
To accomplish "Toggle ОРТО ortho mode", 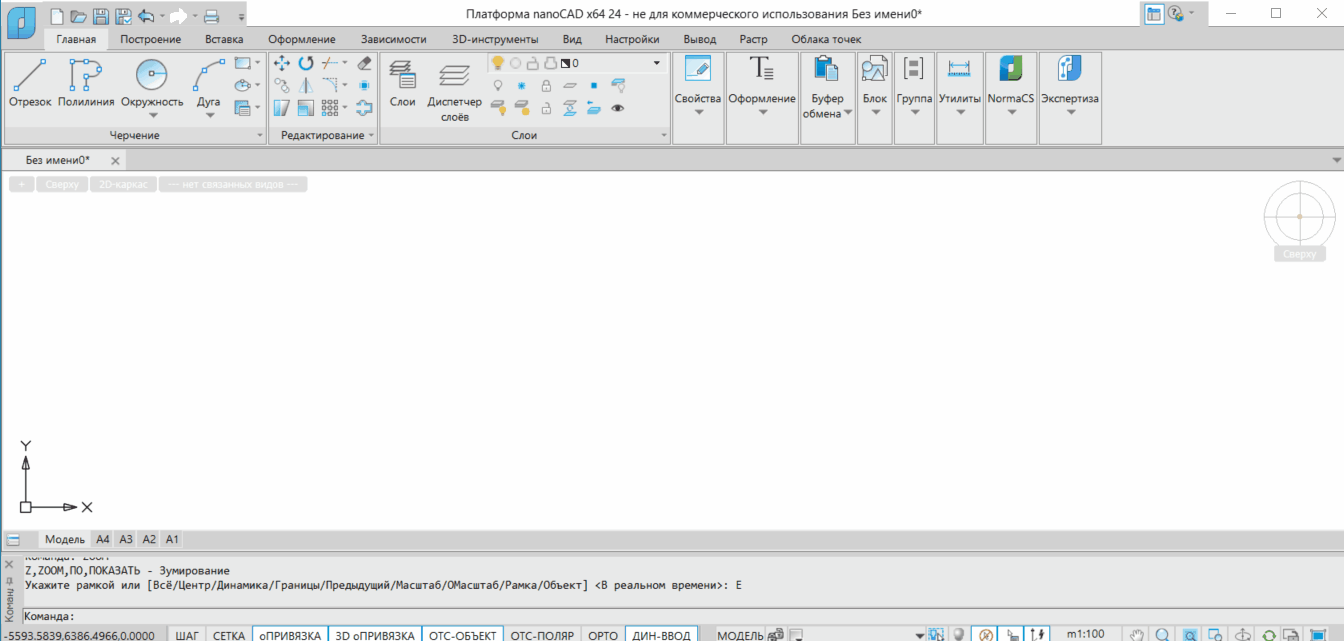I will click(x=603, y=635).
